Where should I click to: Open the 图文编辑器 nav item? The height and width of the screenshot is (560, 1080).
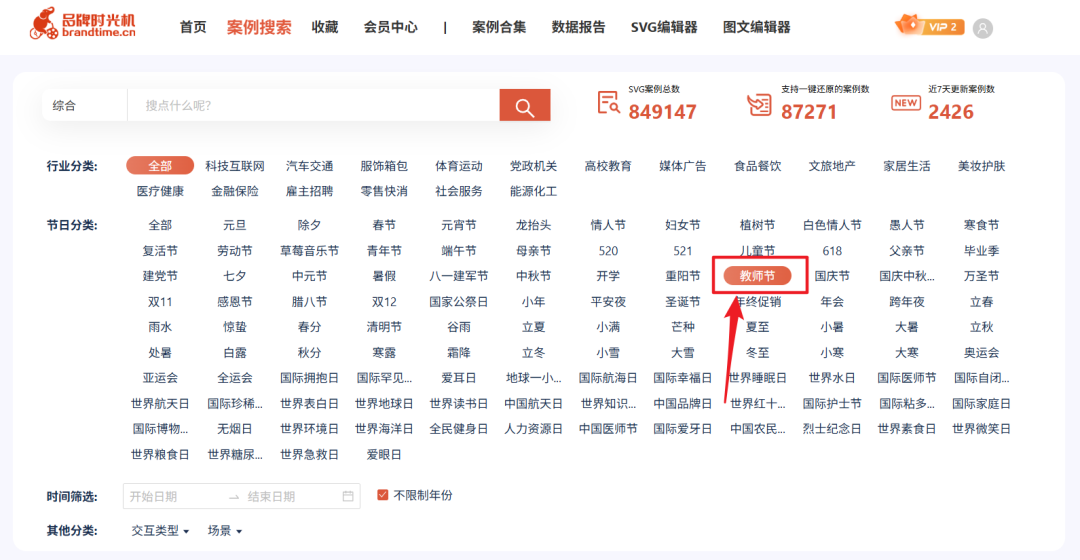coord(756,27)
